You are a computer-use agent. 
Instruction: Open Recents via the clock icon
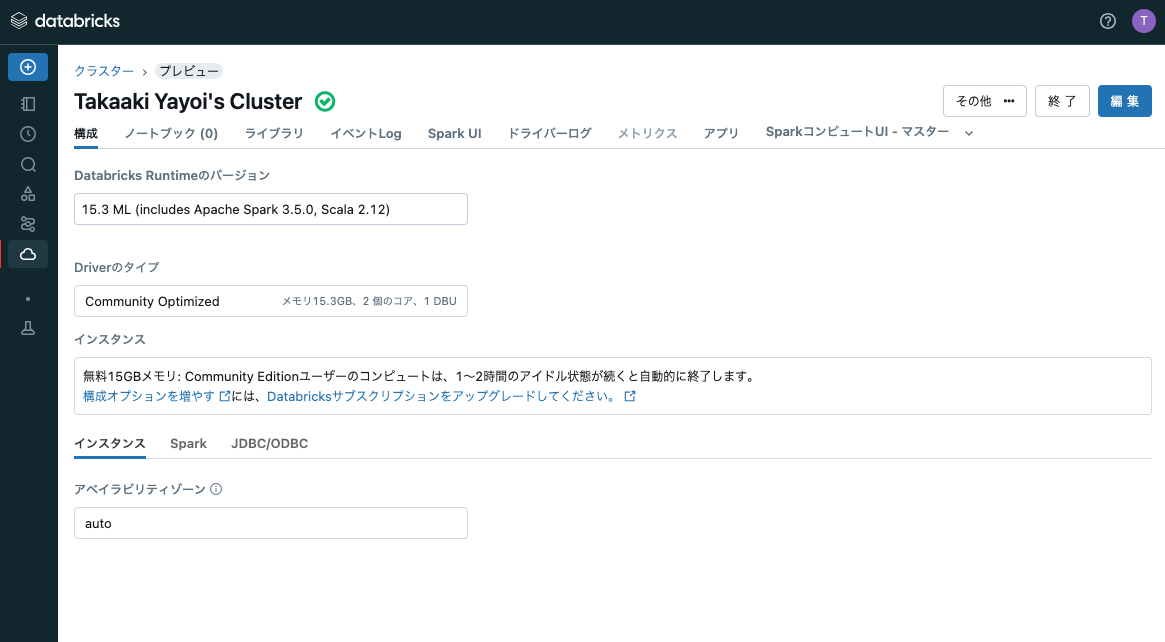[27, 133]
